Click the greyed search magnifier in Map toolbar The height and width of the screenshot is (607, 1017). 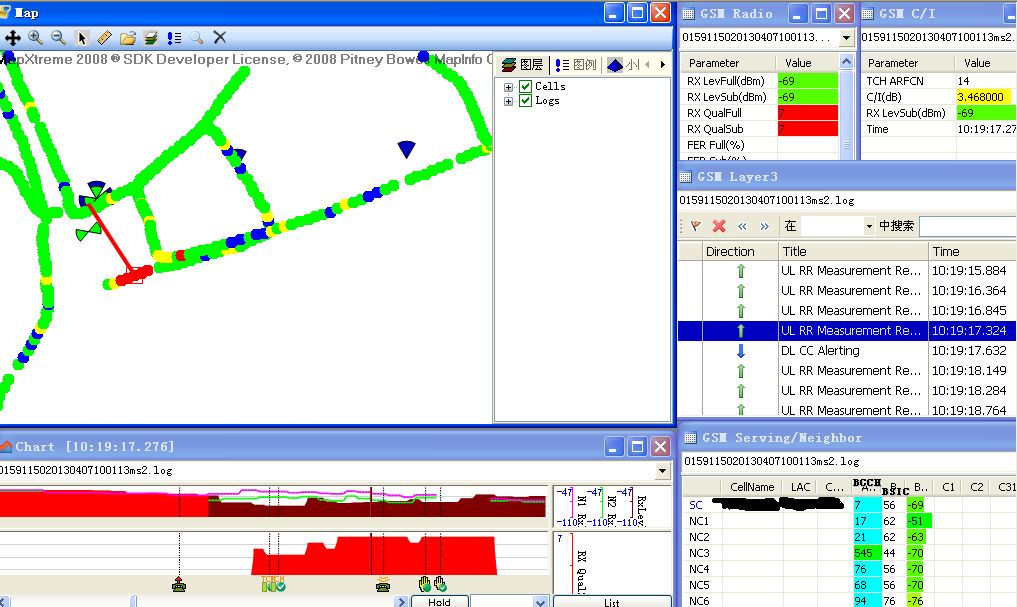click(x=197, y=38)
